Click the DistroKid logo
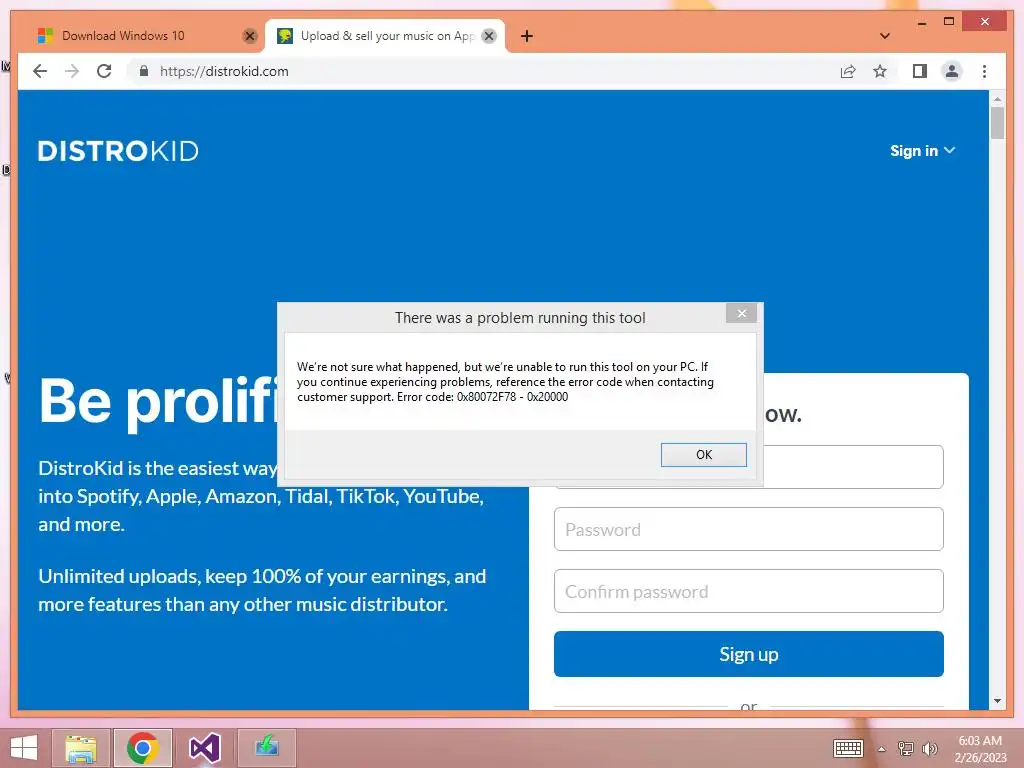Viewport: 1024px width, 768px height. point(118,151)
